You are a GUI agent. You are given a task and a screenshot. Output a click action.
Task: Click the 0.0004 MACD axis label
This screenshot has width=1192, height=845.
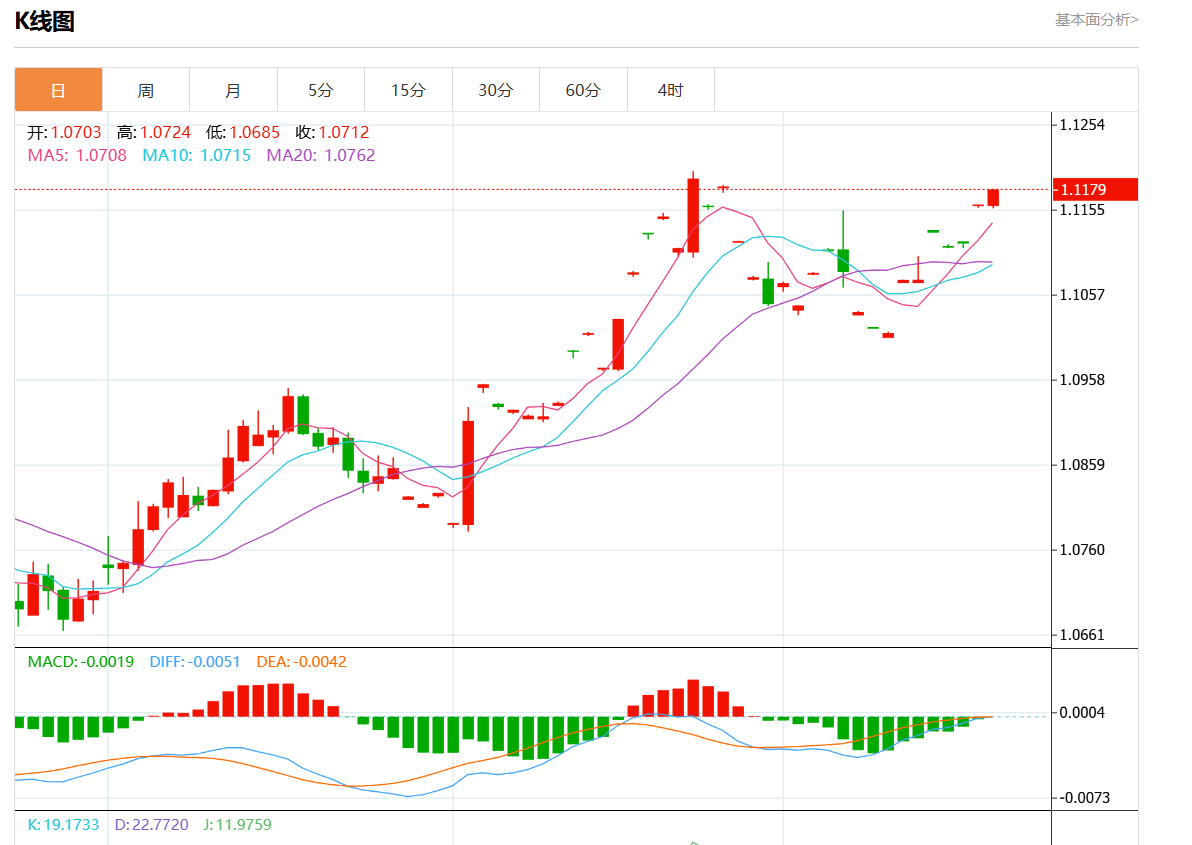coord(1083,713)
